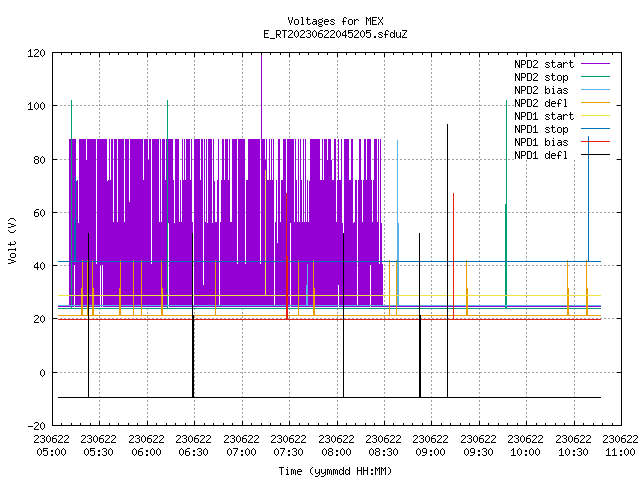The width and height of the screenshot is (640, 480).
Task: Click the 06:00 time tick label
Action: point(146,452)
